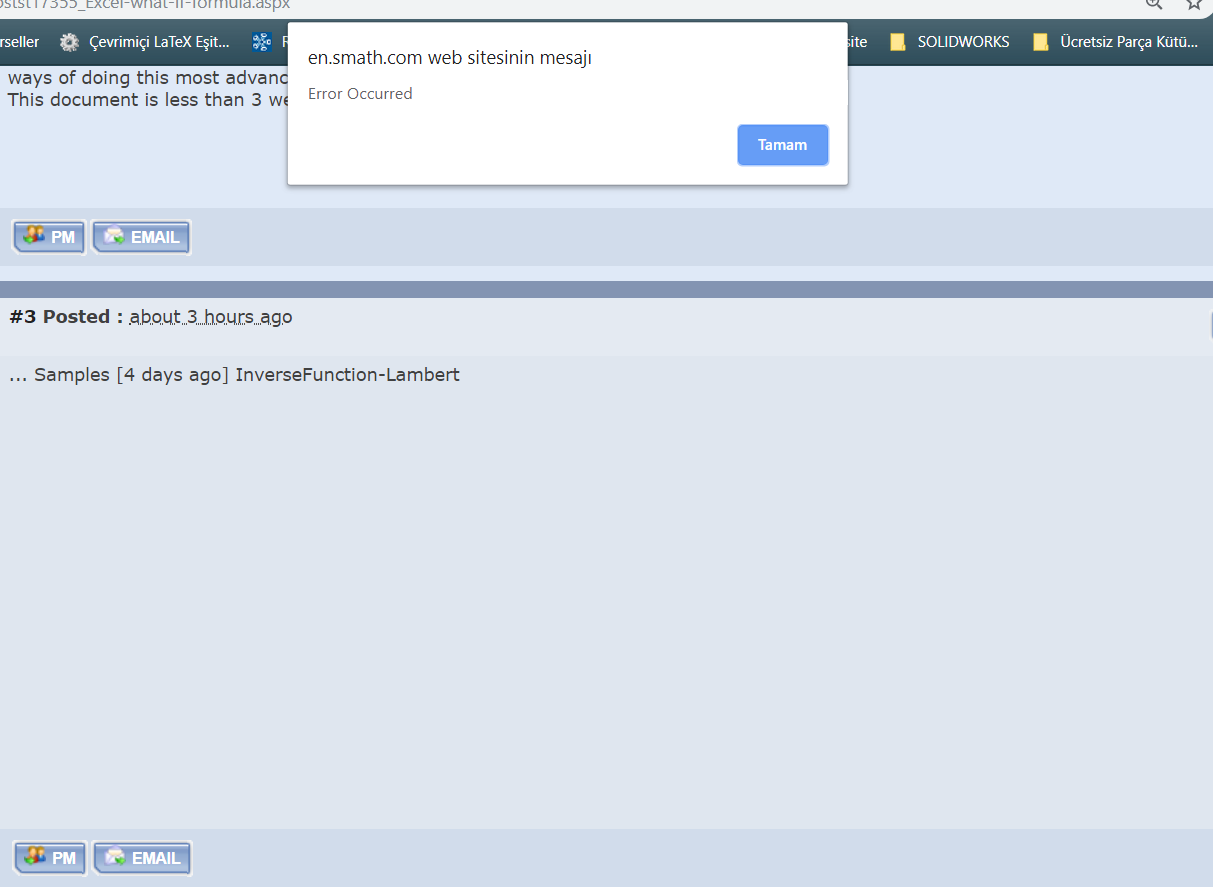
Task: Click the blue snowflake bookmark icon
Action: 262,42
